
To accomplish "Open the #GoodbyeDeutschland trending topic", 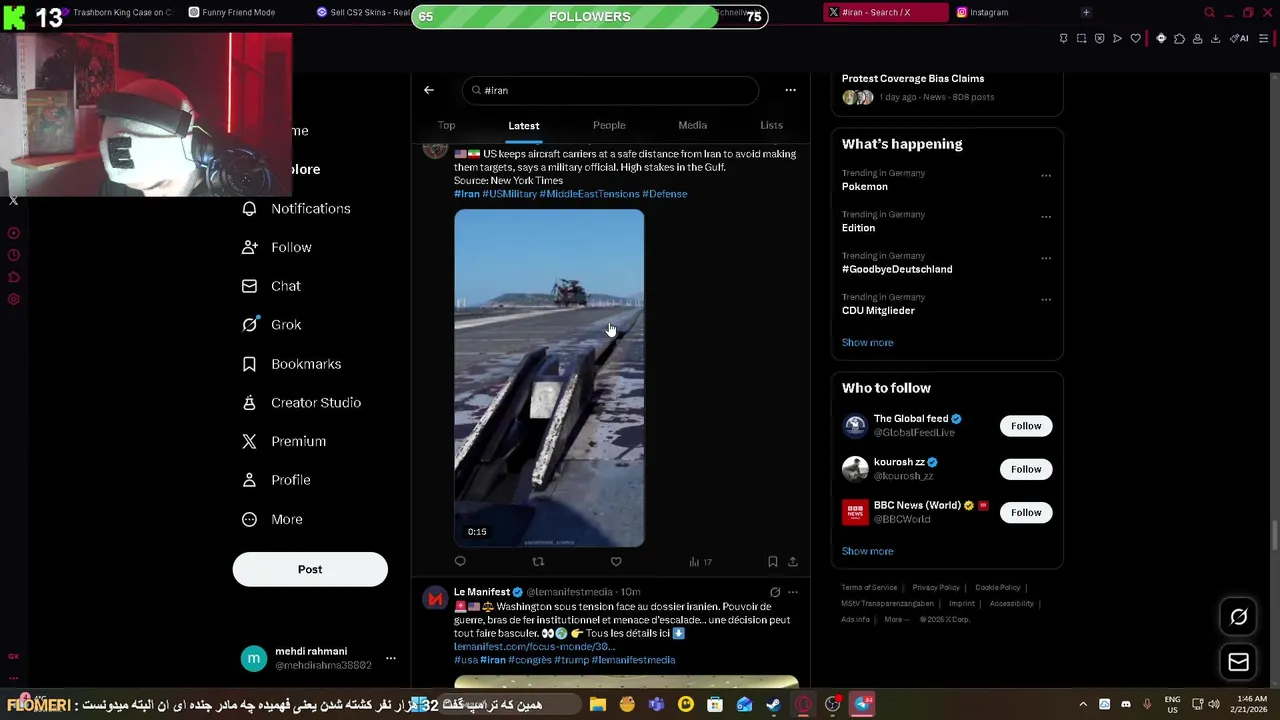I will pos(897,269).
